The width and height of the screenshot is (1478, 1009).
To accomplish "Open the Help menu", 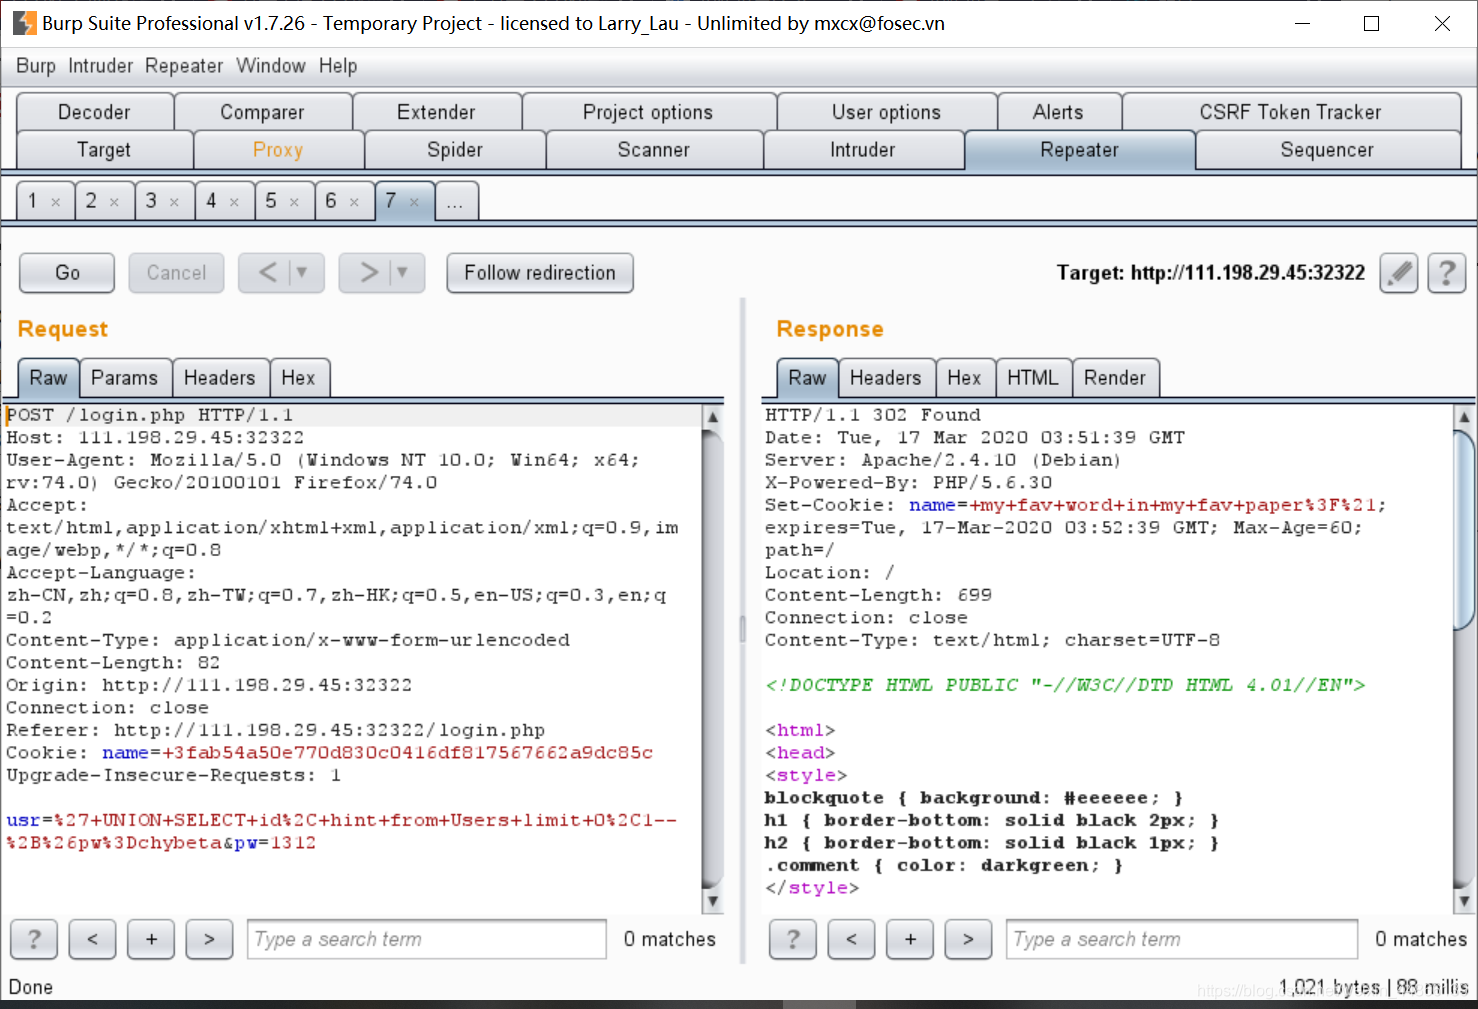I will 338,66.
